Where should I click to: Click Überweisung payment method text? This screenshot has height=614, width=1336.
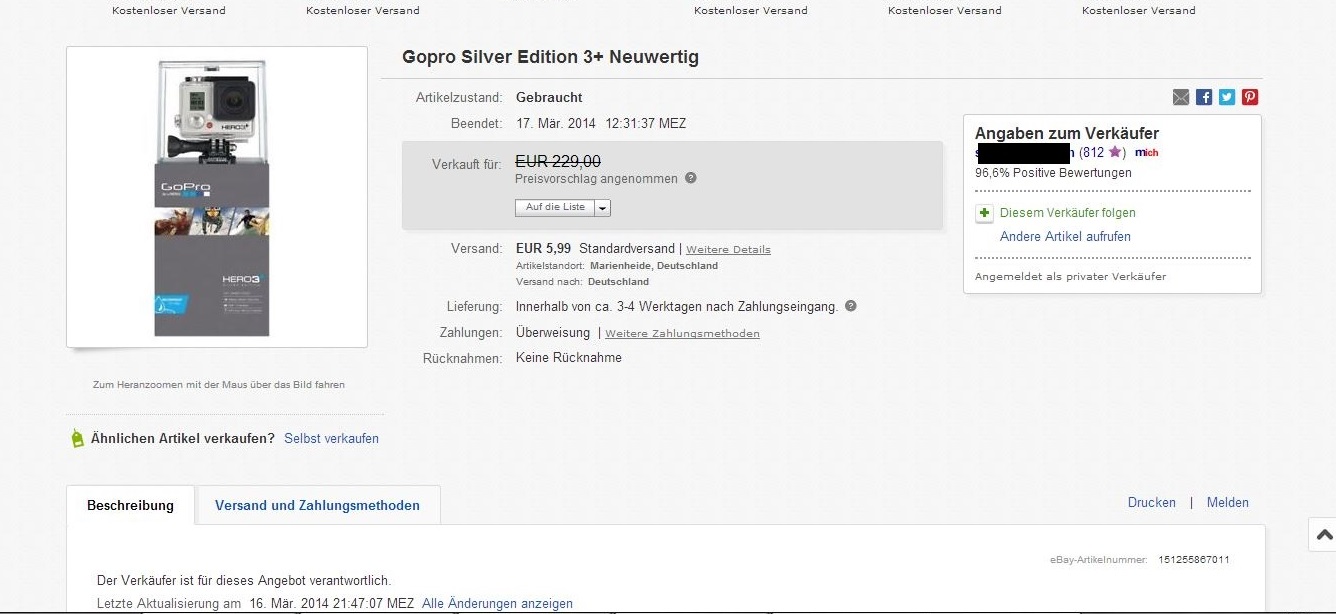point(553,333)
